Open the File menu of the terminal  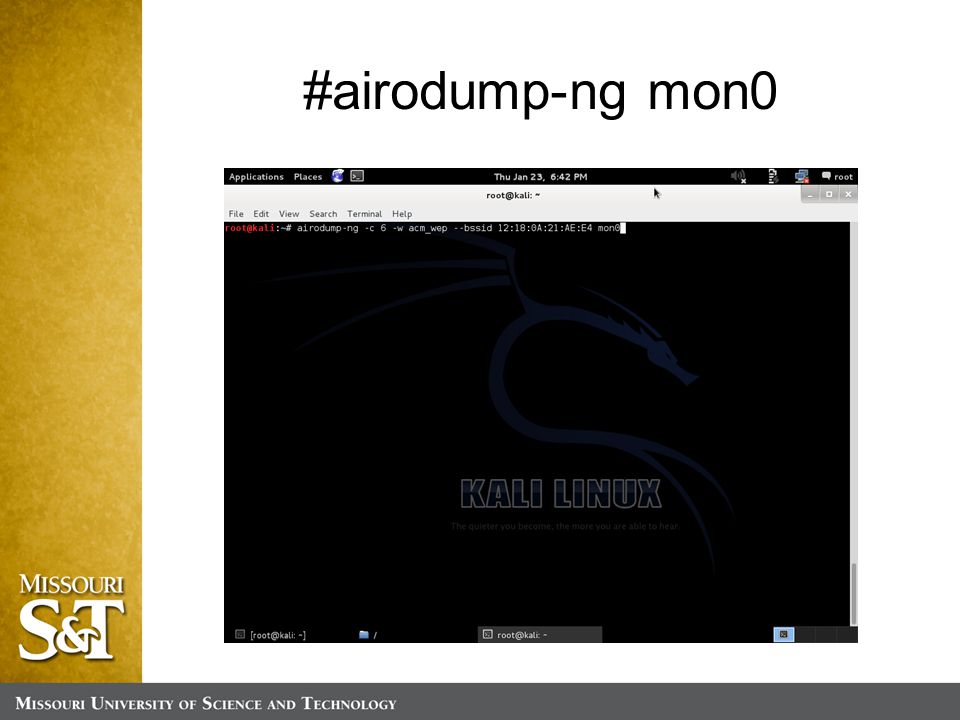coord(236,214)
